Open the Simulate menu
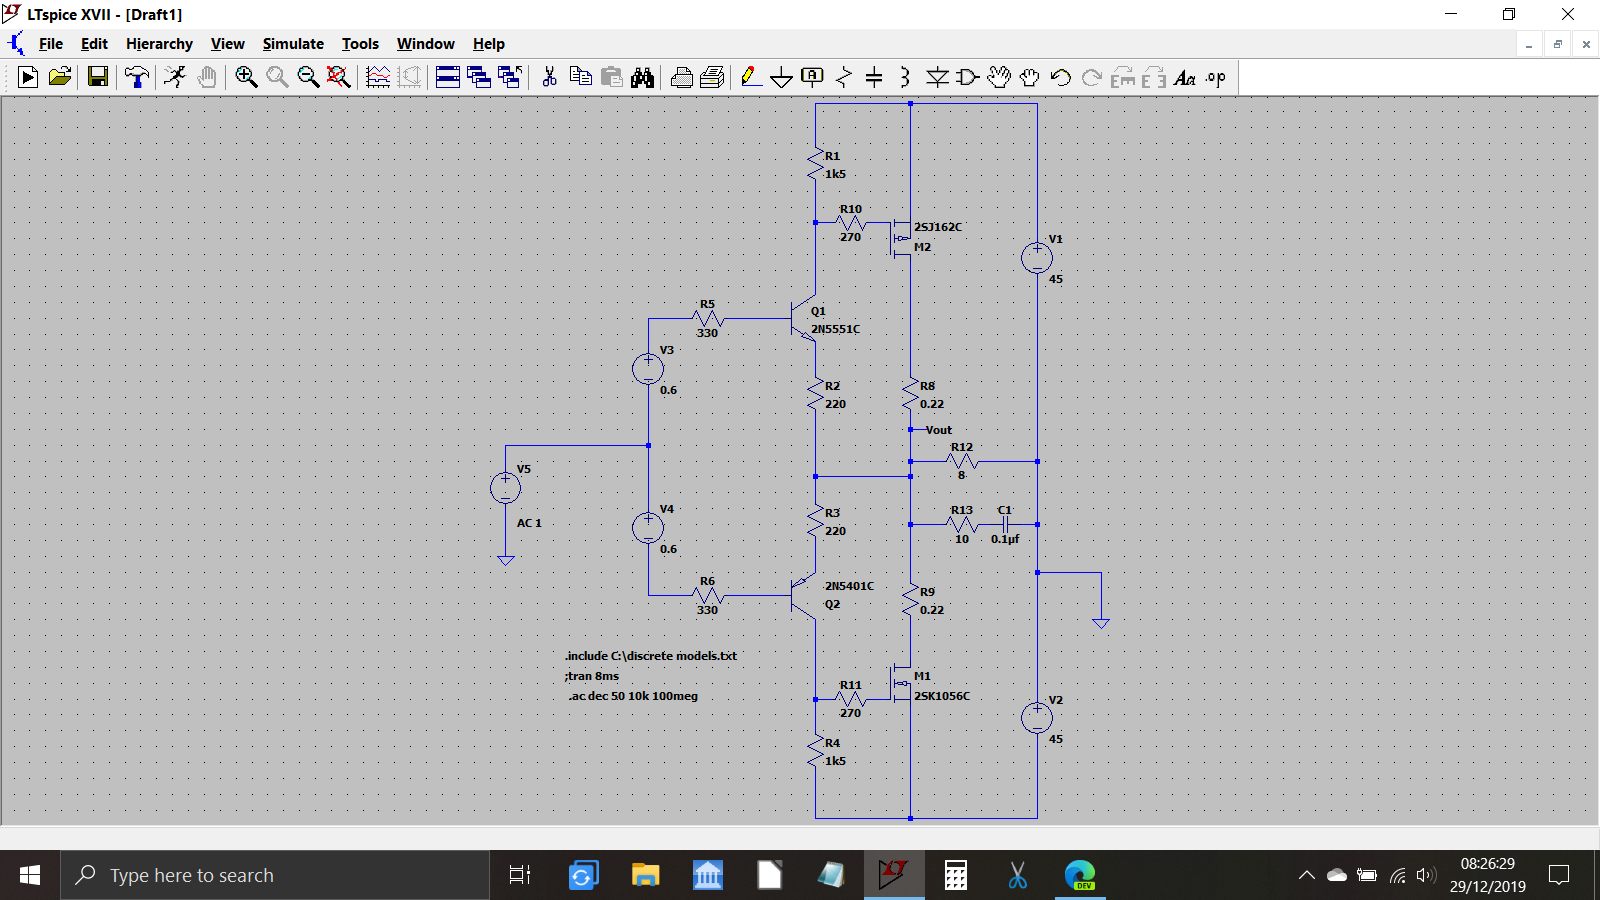The image size is (1600, 900). (x=293, y=44)
